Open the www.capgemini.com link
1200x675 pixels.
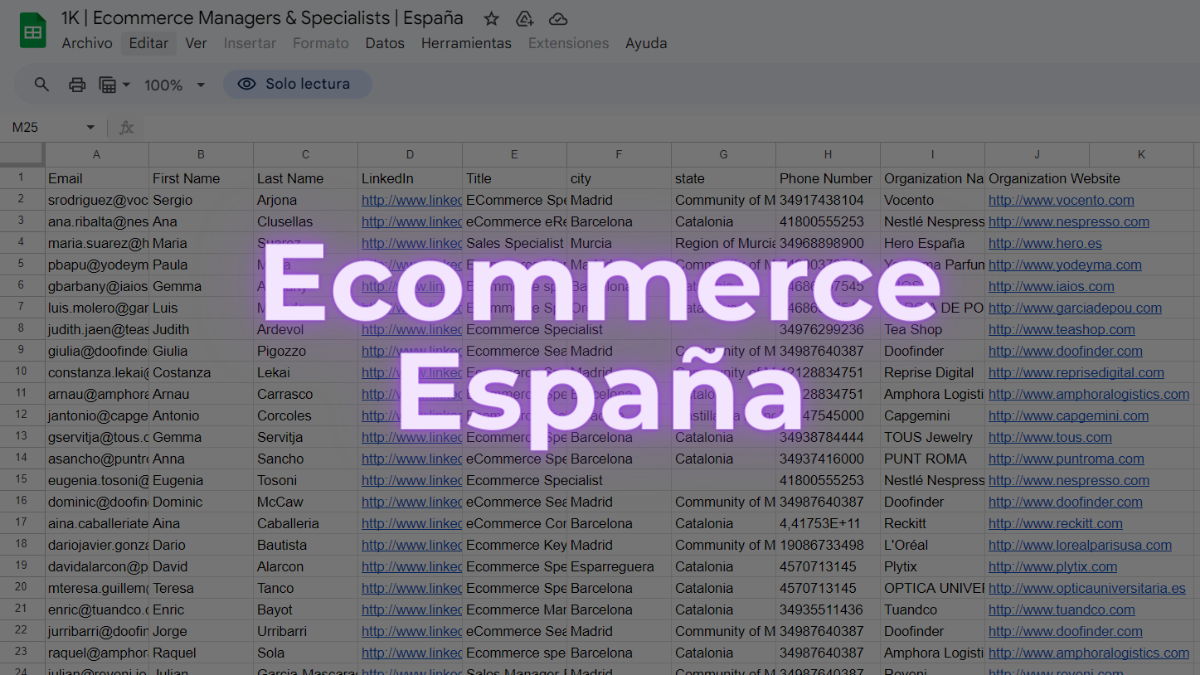[x=1068, y=416]
